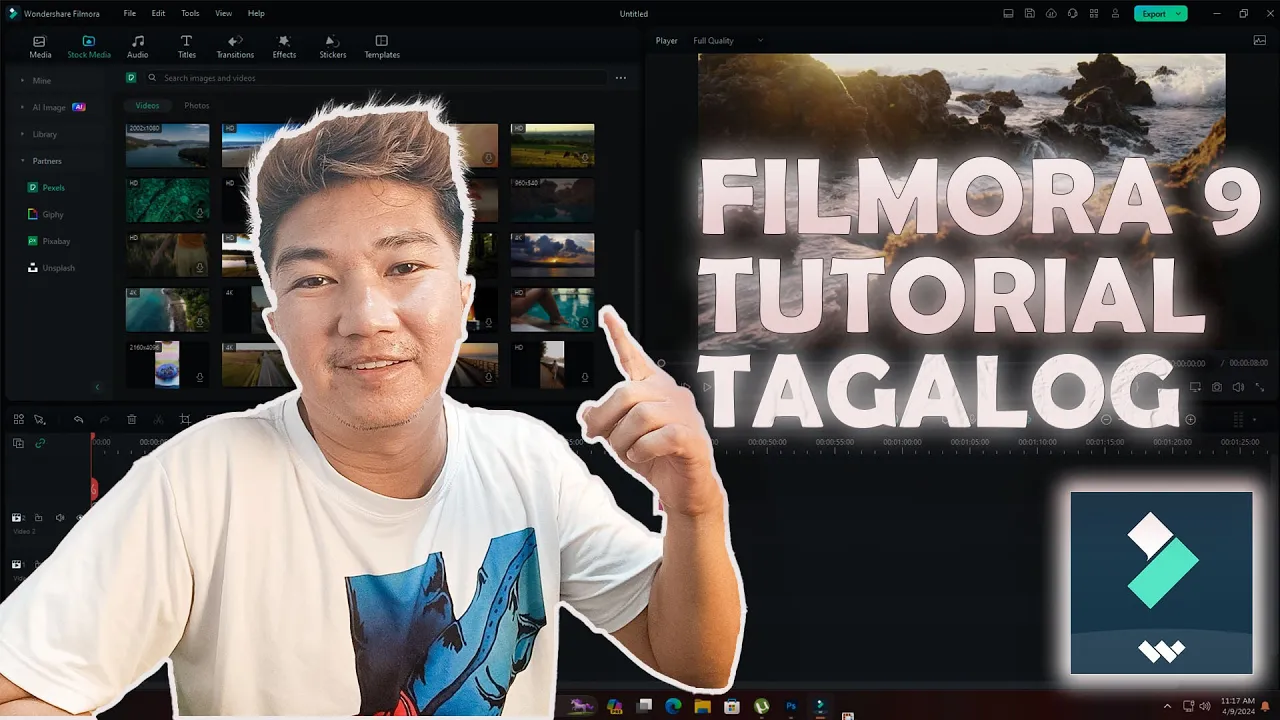1280x720 pixels.
Task: Open the File menu
Action: coord(130,13)
